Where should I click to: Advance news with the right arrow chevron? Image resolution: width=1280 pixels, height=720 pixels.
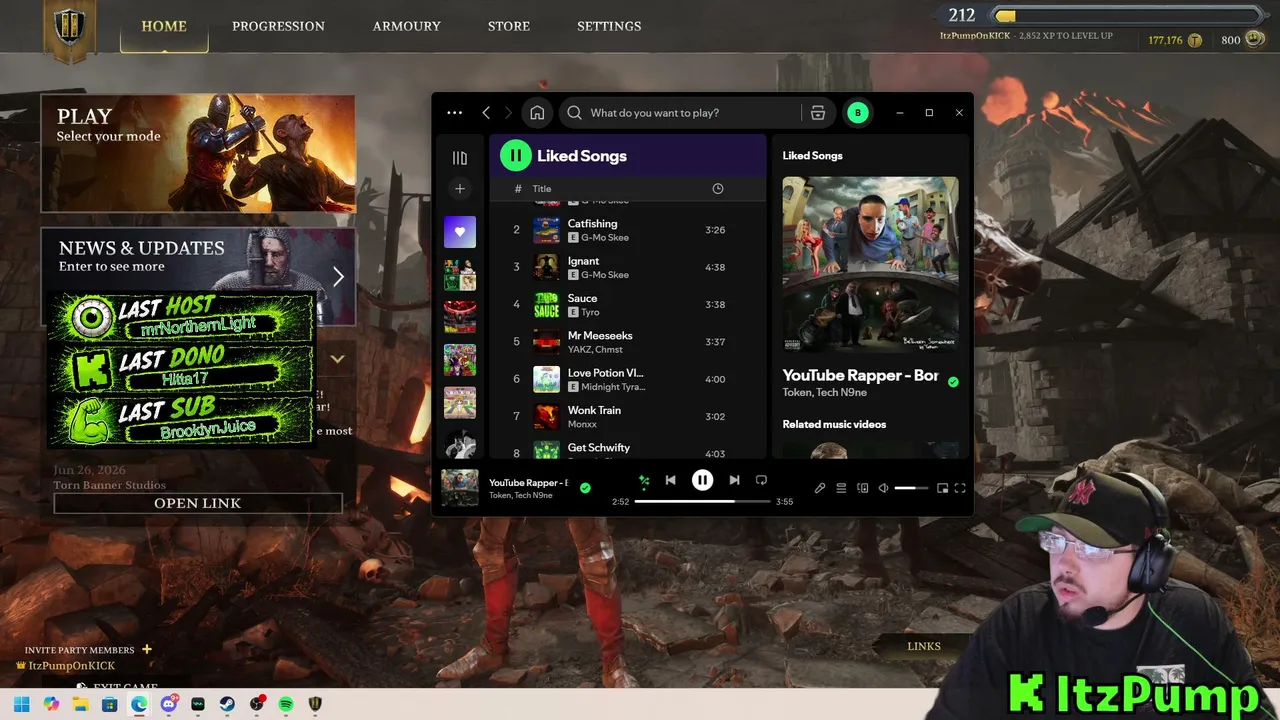coord(338,277)
